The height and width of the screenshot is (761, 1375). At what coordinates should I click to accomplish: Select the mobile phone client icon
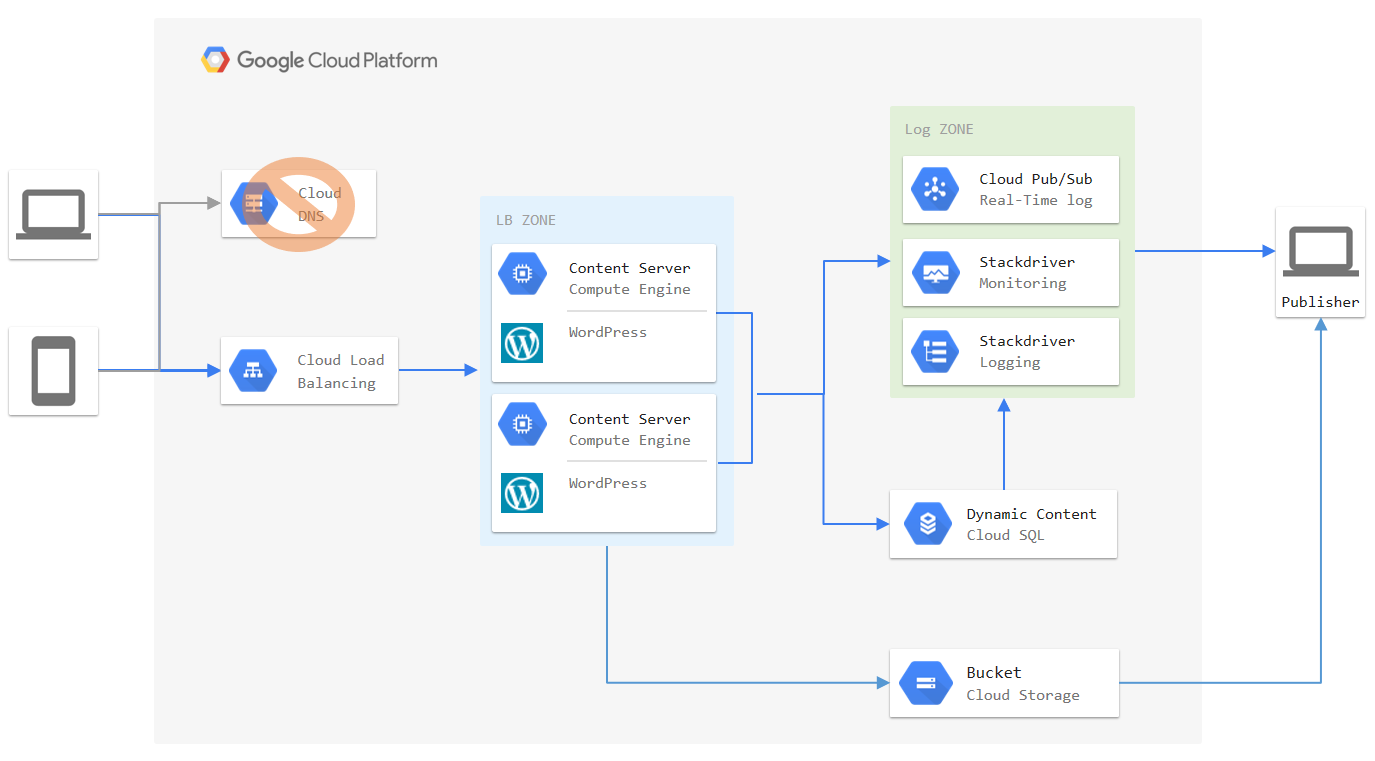click(x=53, y=371)
